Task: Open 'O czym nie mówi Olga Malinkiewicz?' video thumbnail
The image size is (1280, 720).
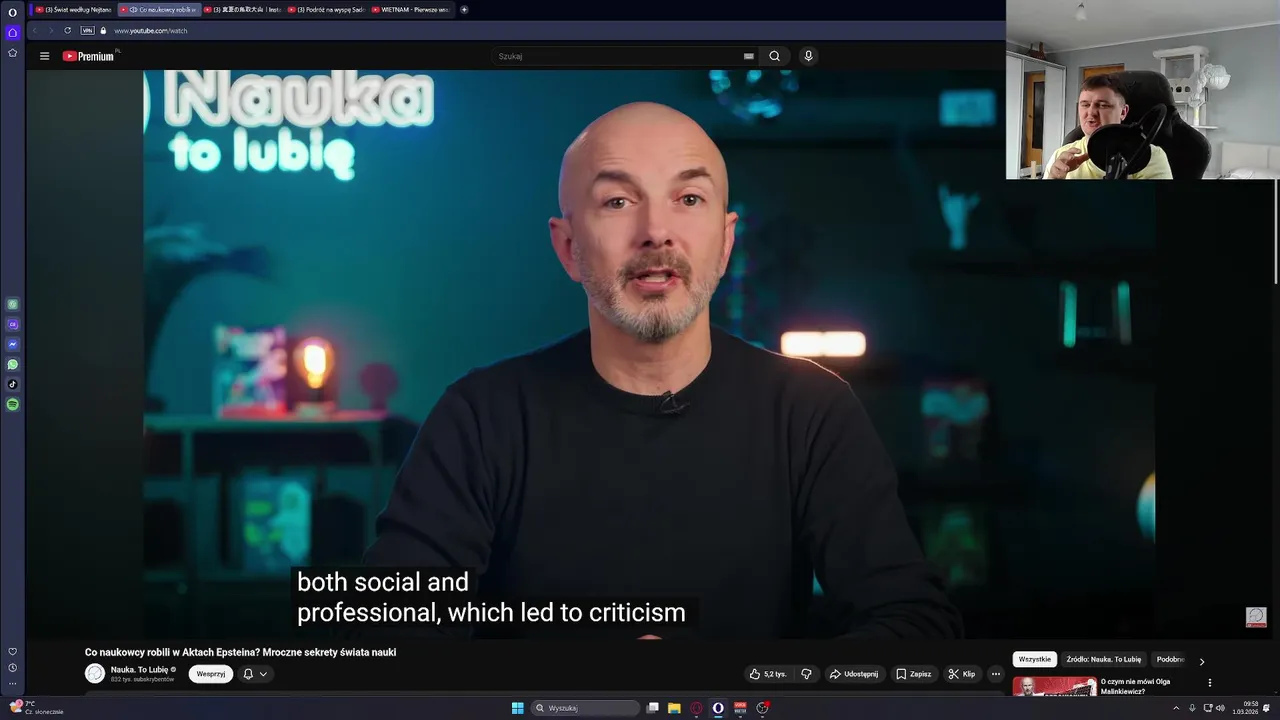Action: pos(1055,687)
